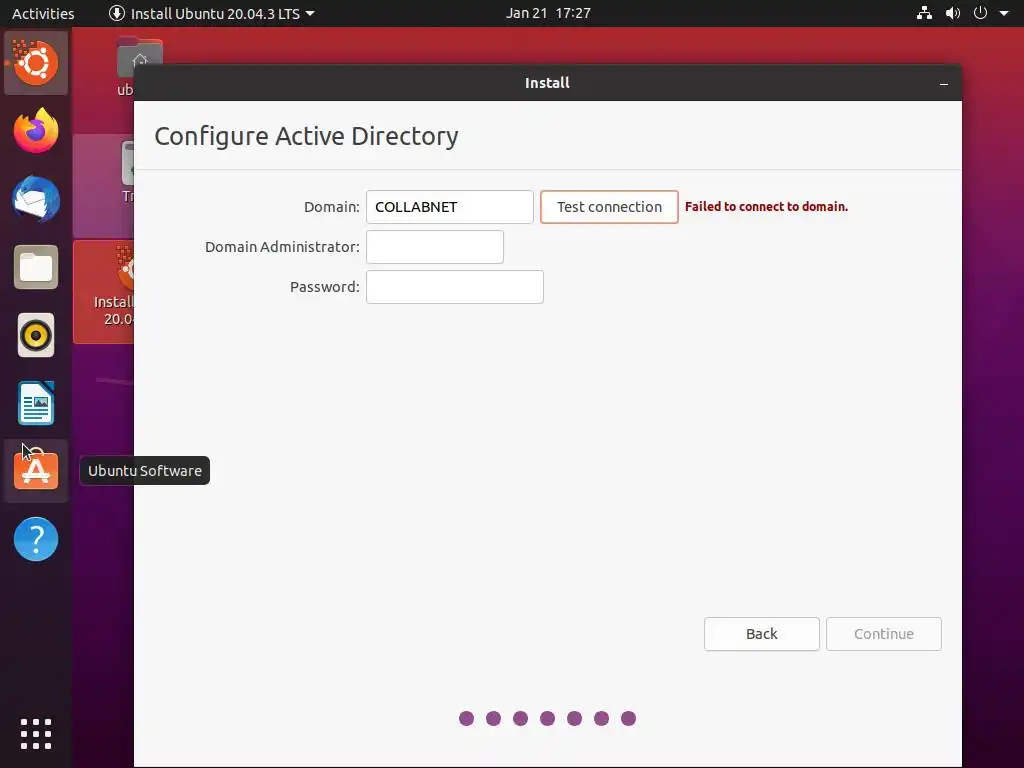Screen dimensions: 1024x768
Task: Click the disabled Continue button
Action: (884, 634)
